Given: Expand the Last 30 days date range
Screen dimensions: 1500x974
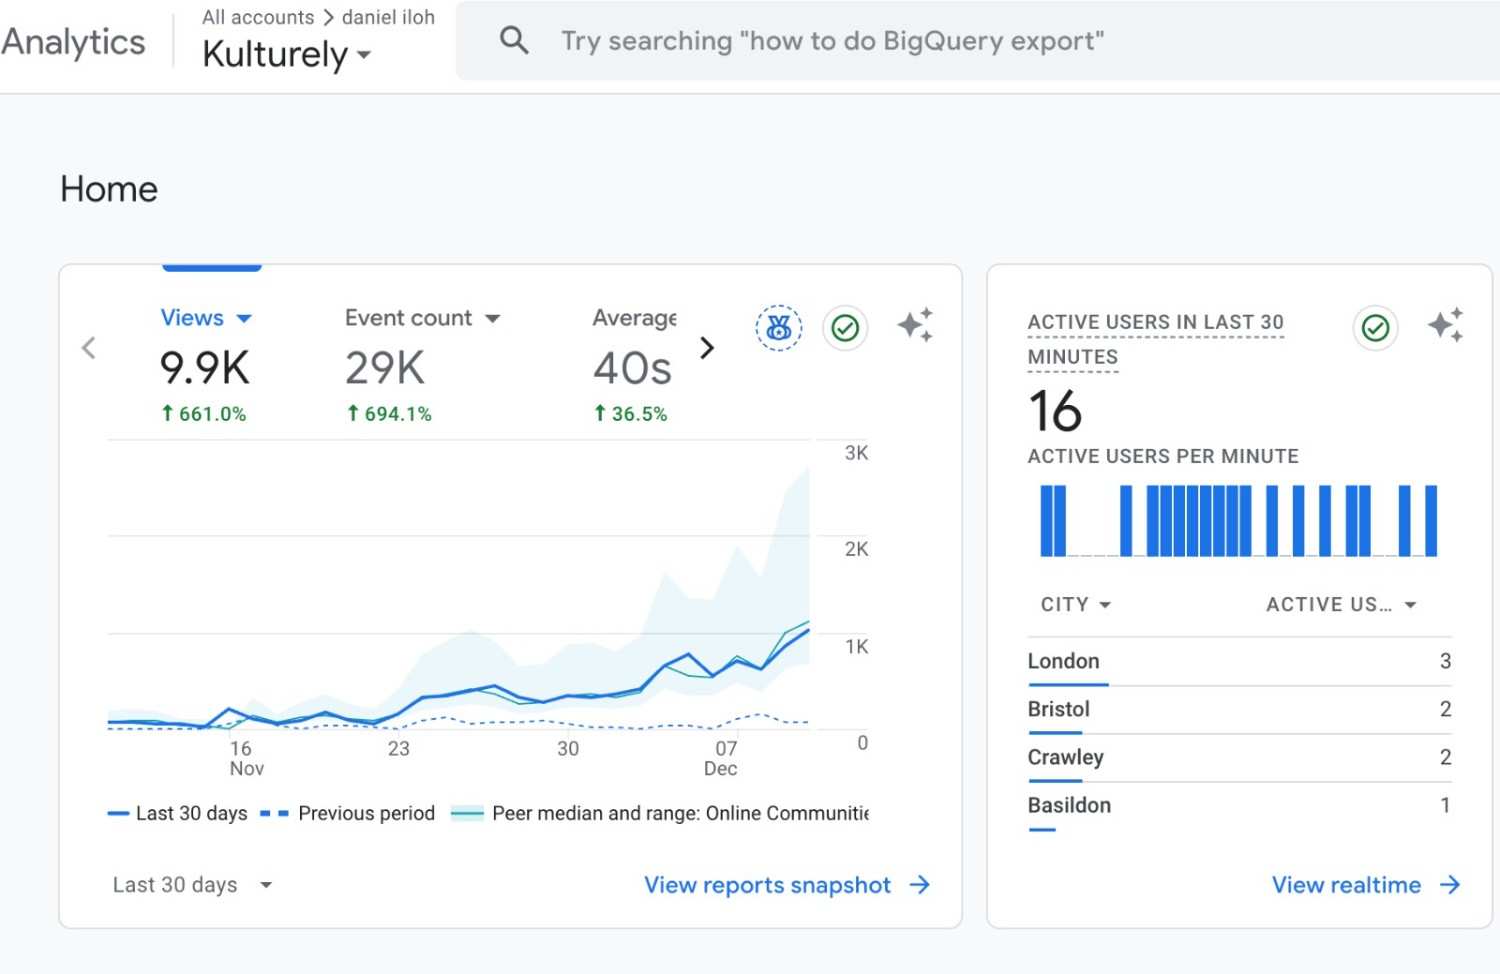Looking at the screenshot, I should click(x=192, y=885).
